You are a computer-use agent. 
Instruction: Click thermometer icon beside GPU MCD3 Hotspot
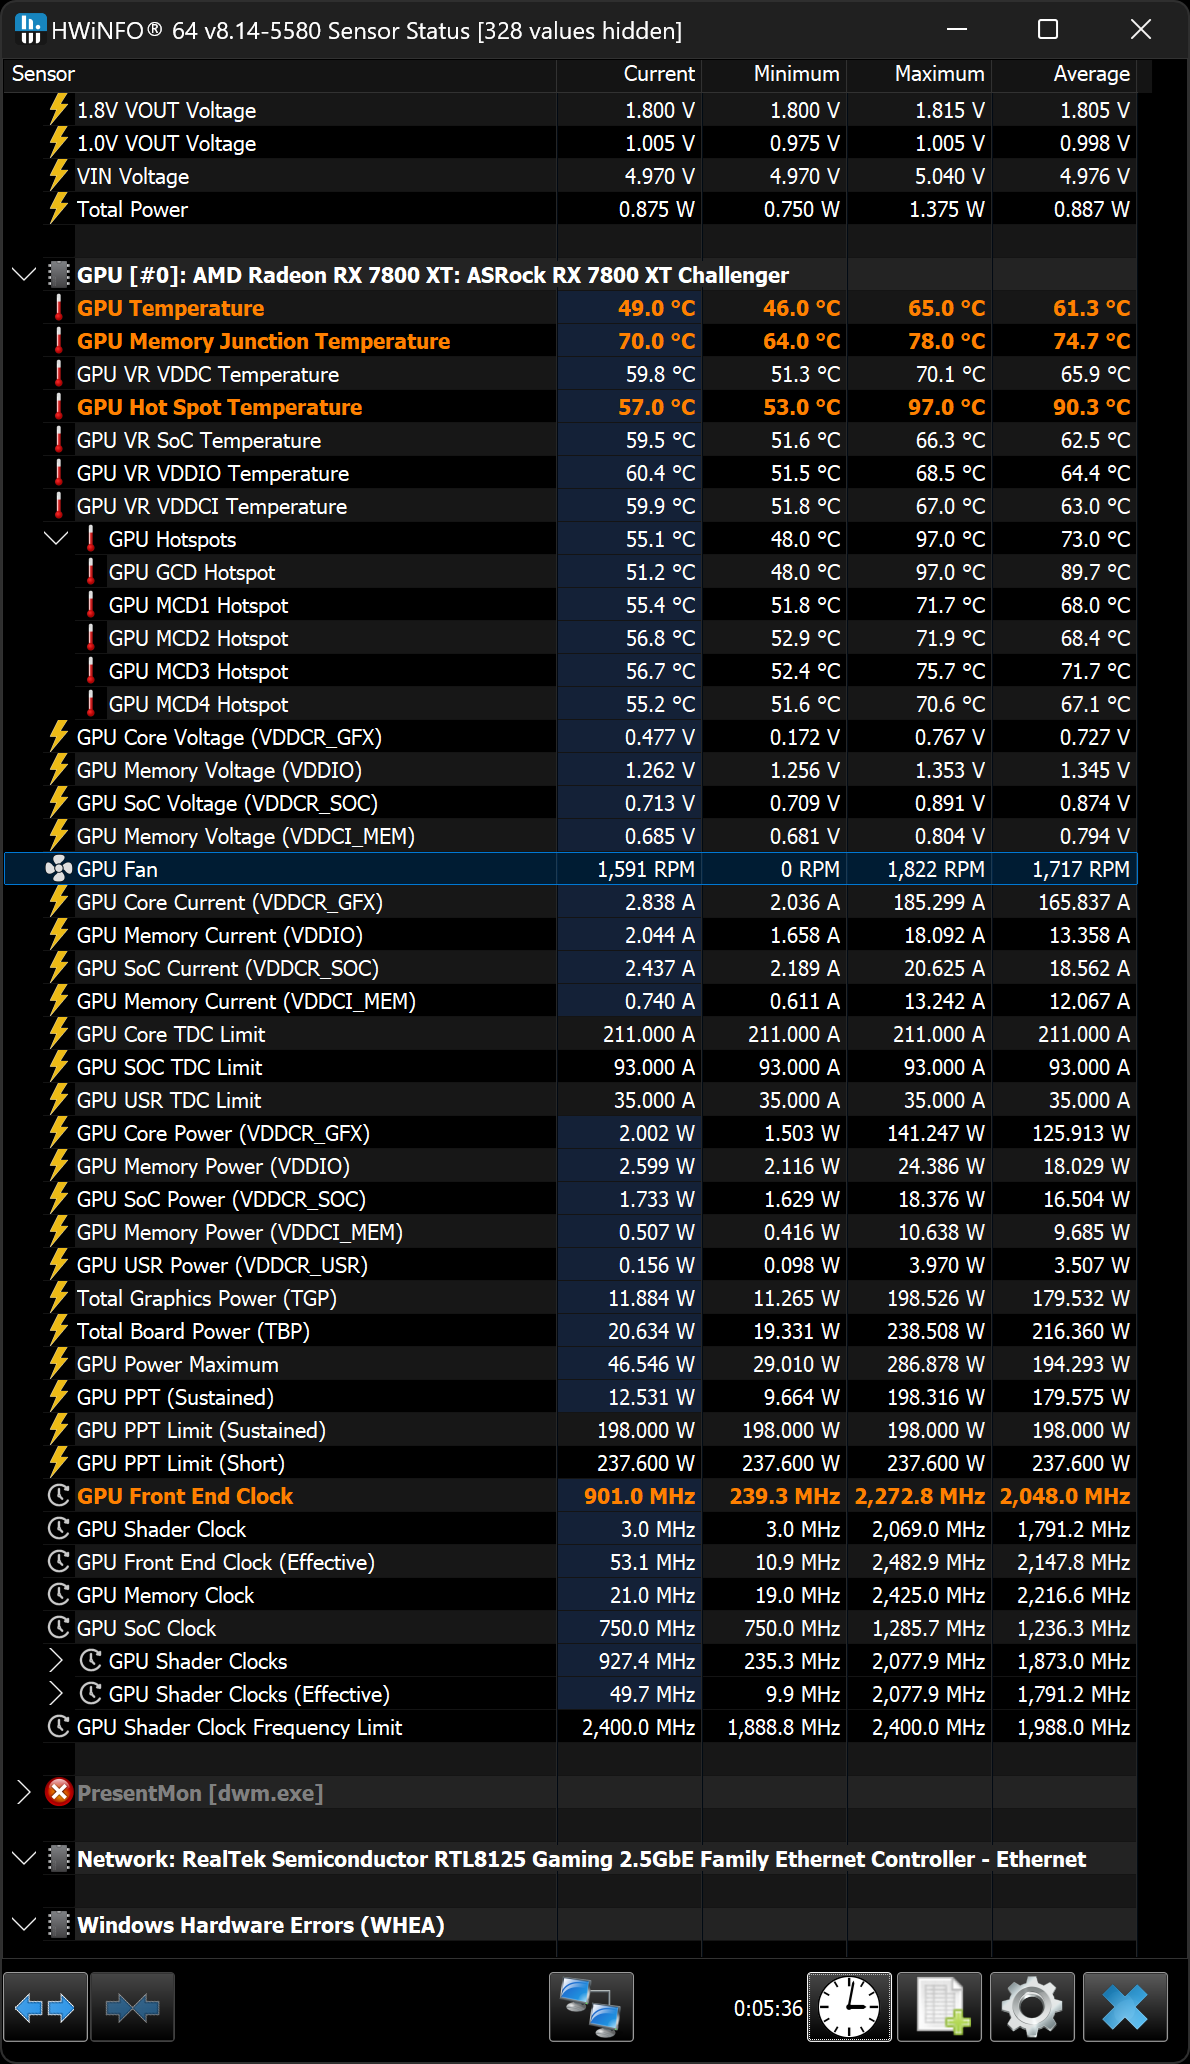coord(91,670)
